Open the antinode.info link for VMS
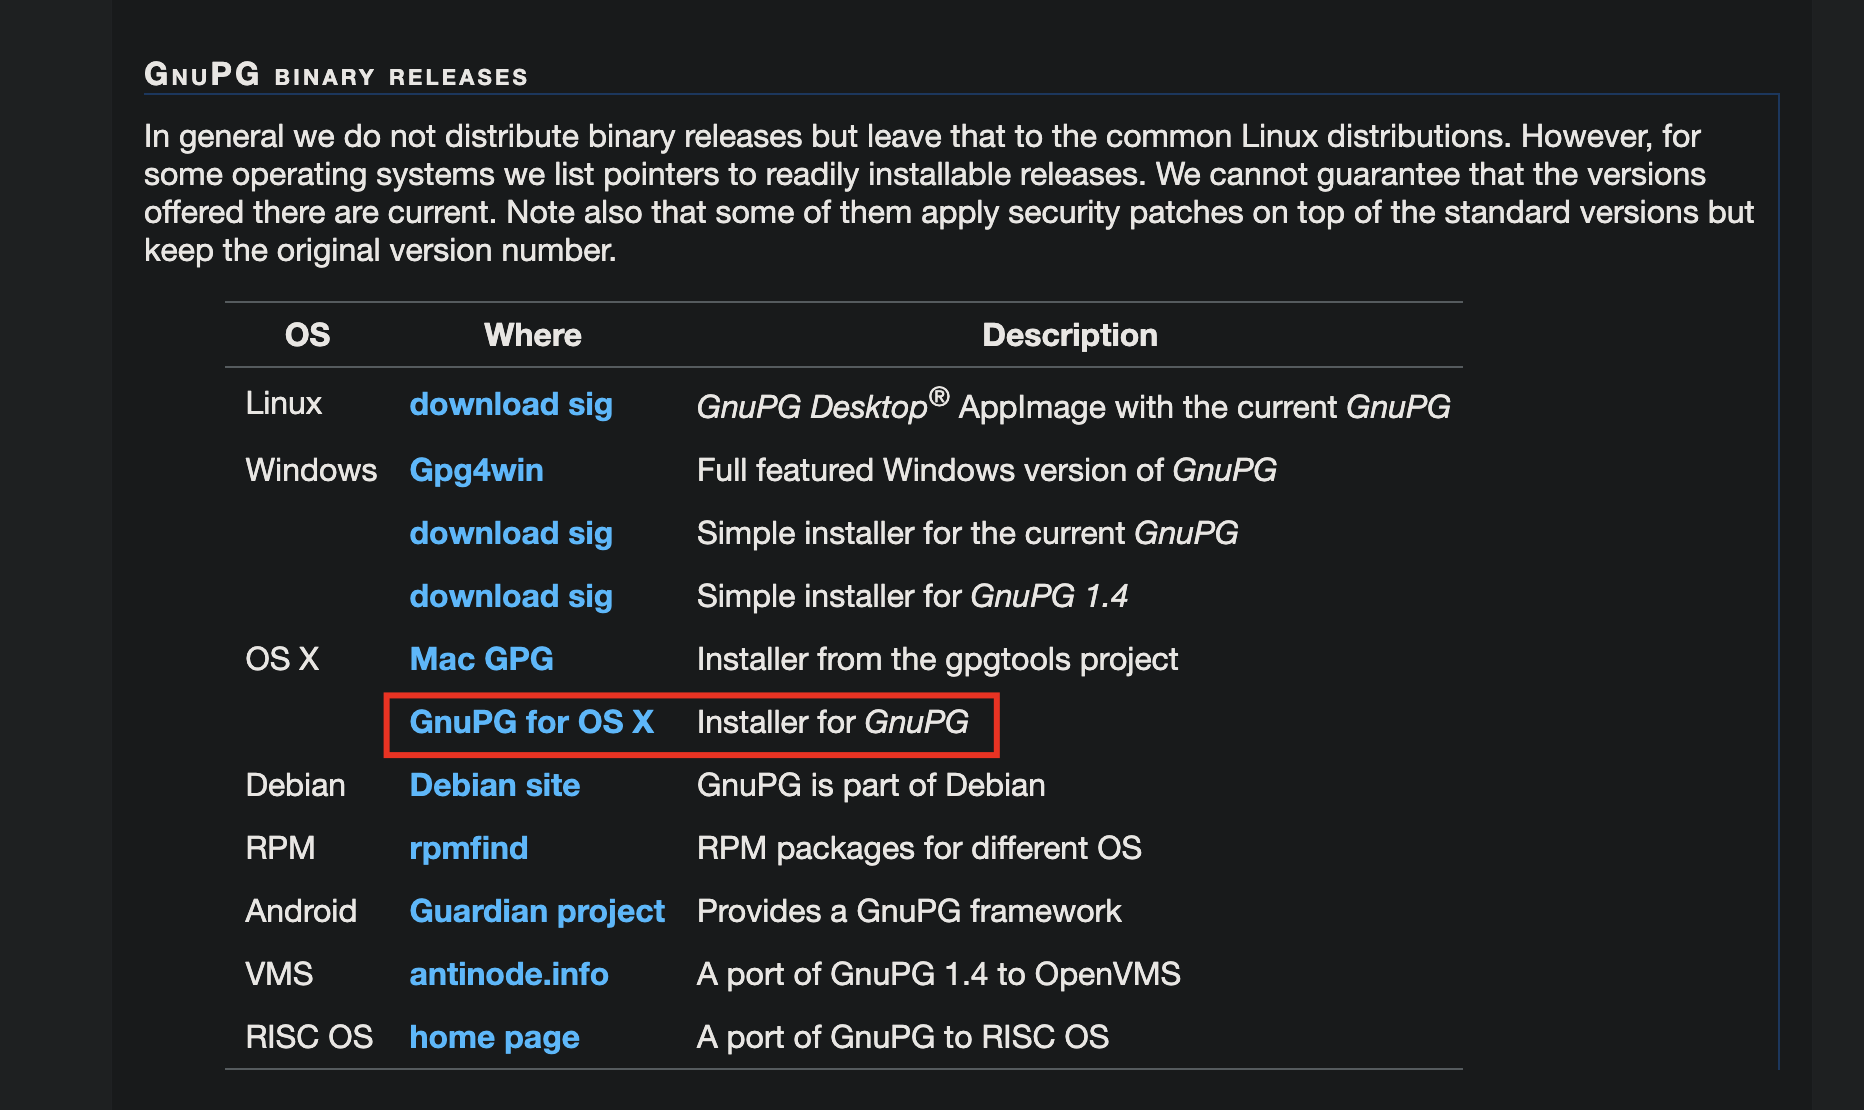 point(509,974)
